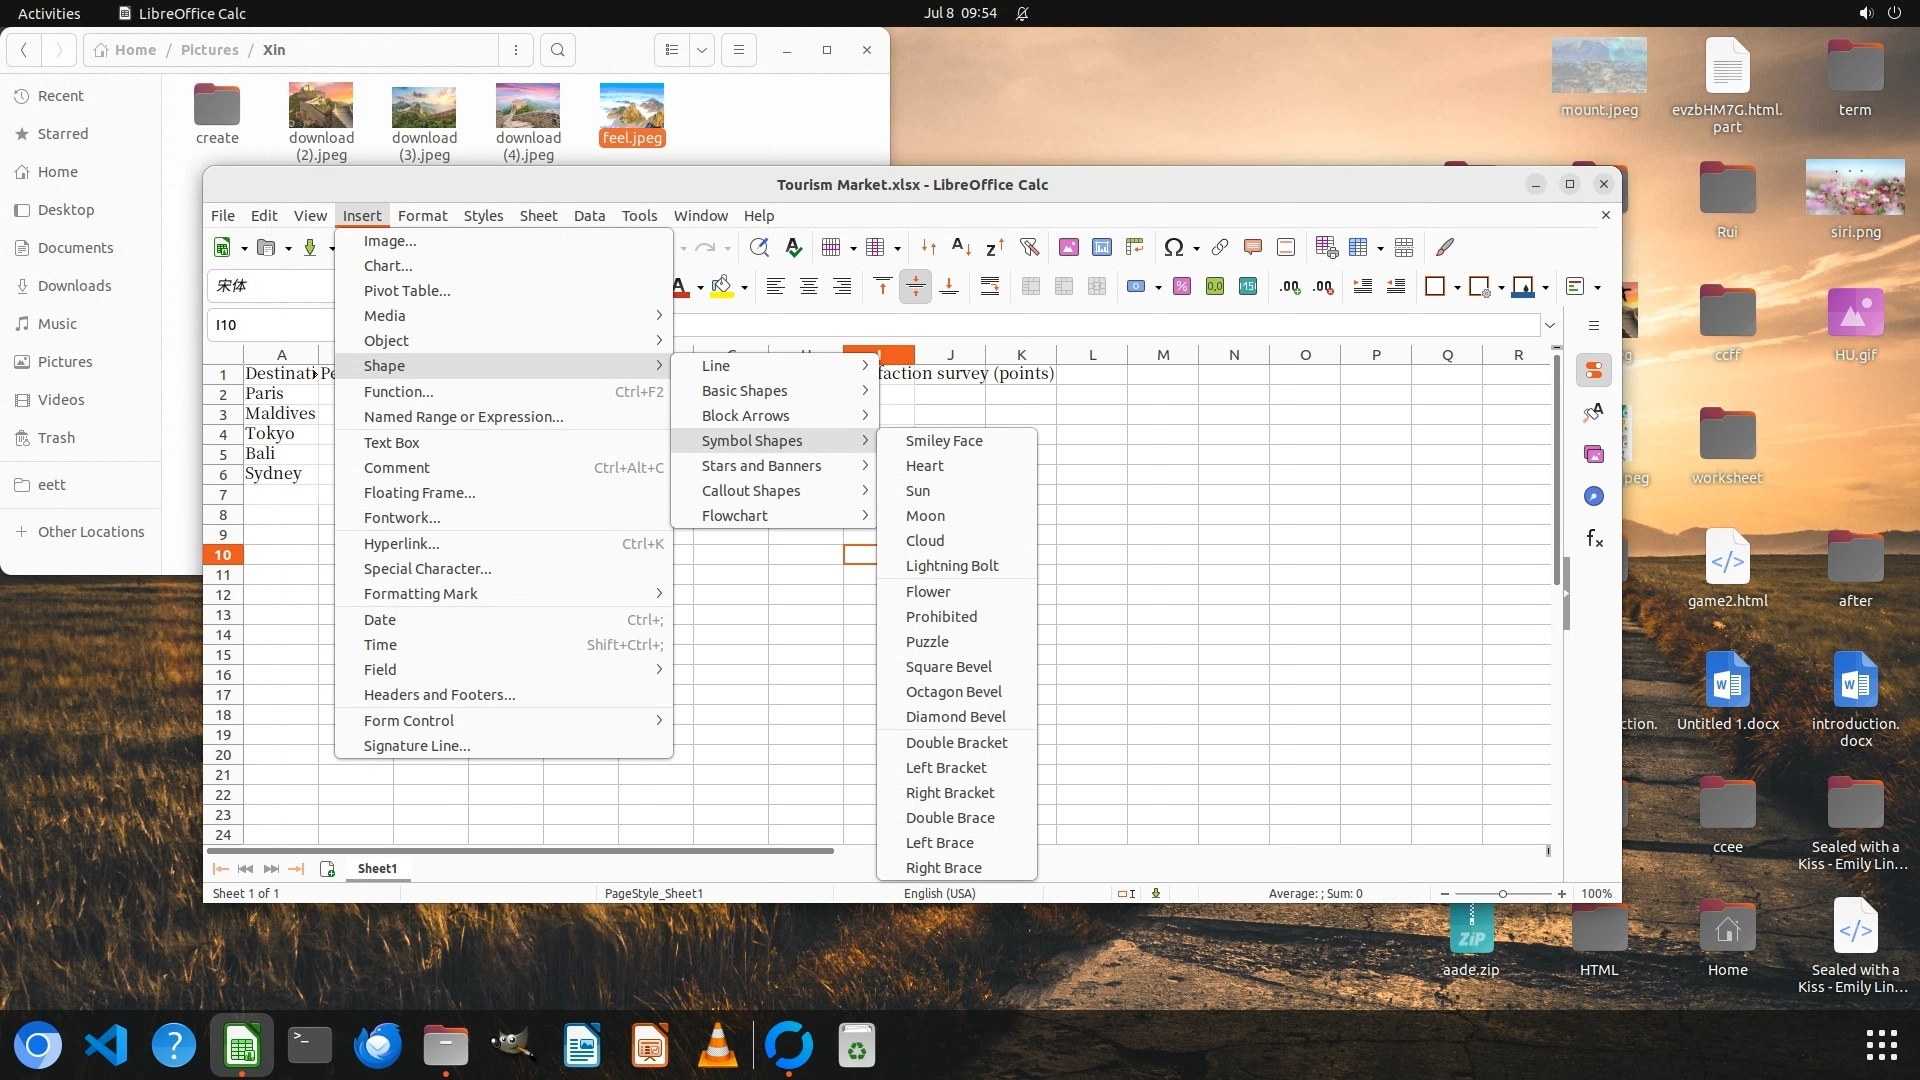Screen dimensions: 1920x1080
Task: Click the Sort Ascending icon
Action: (x=961, y=247)
